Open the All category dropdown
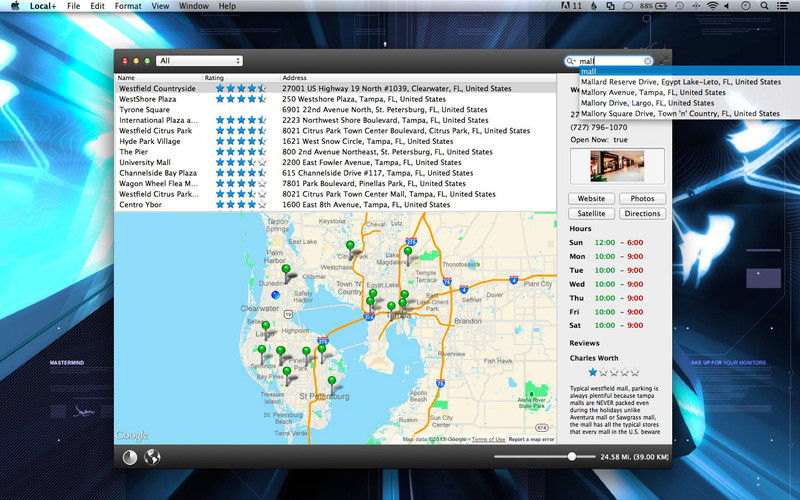Viewport: 800px width, 500px height. (x=199, y=61)
